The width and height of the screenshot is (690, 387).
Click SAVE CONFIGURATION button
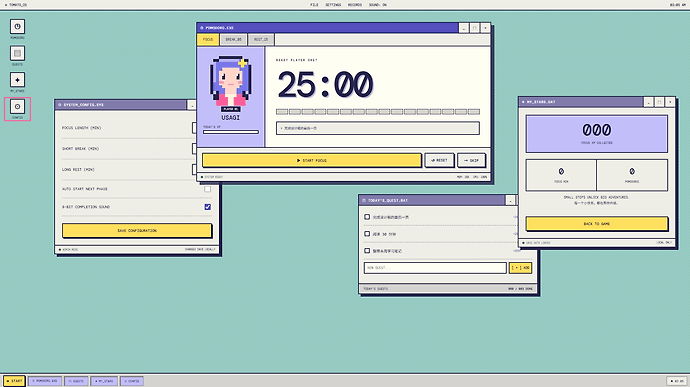tap(137, 231)
